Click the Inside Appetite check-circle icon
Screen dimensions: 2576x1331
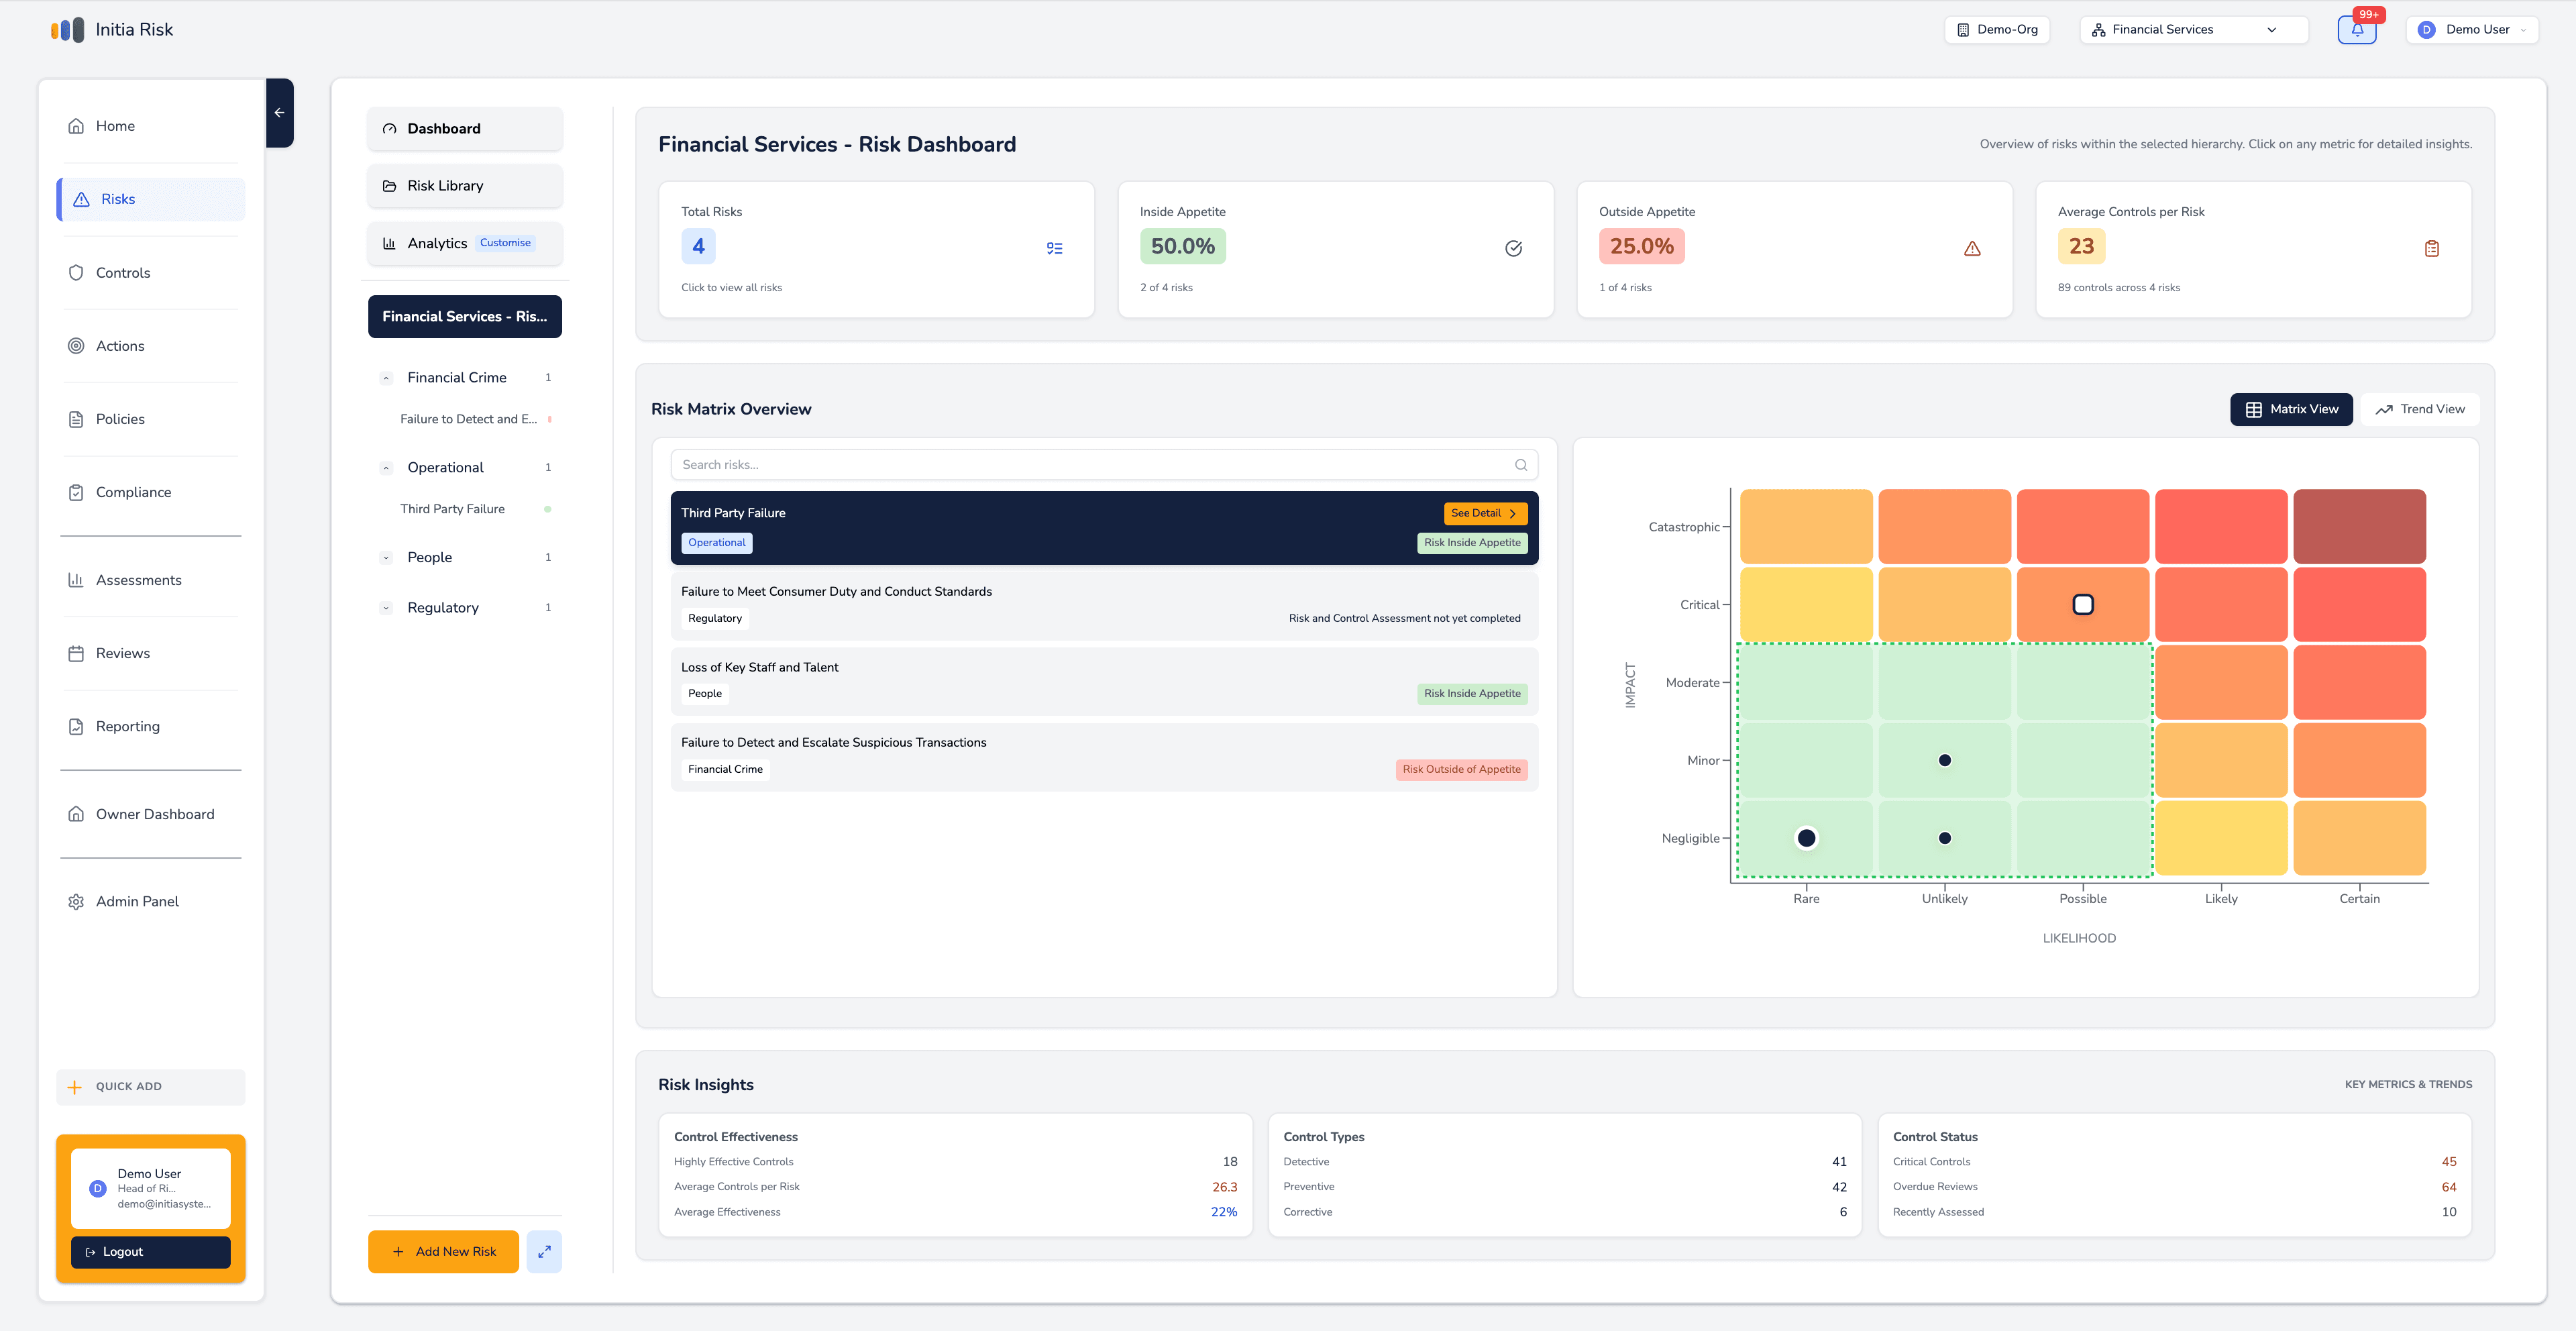pos(1513,248)
